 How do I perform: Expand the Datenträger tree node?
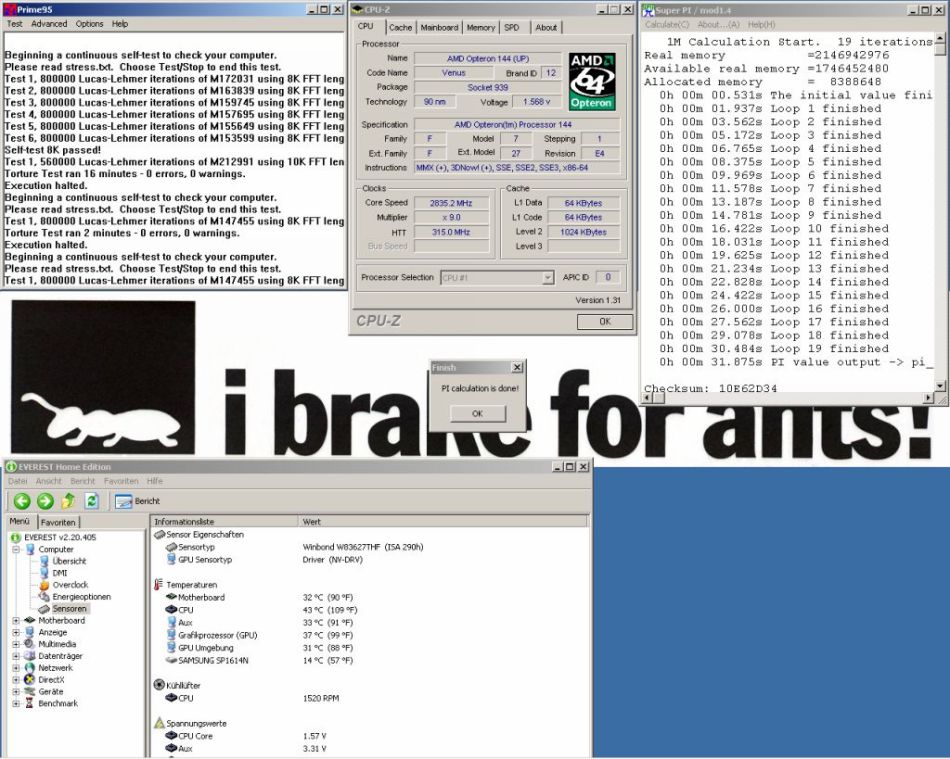(16, 656)
